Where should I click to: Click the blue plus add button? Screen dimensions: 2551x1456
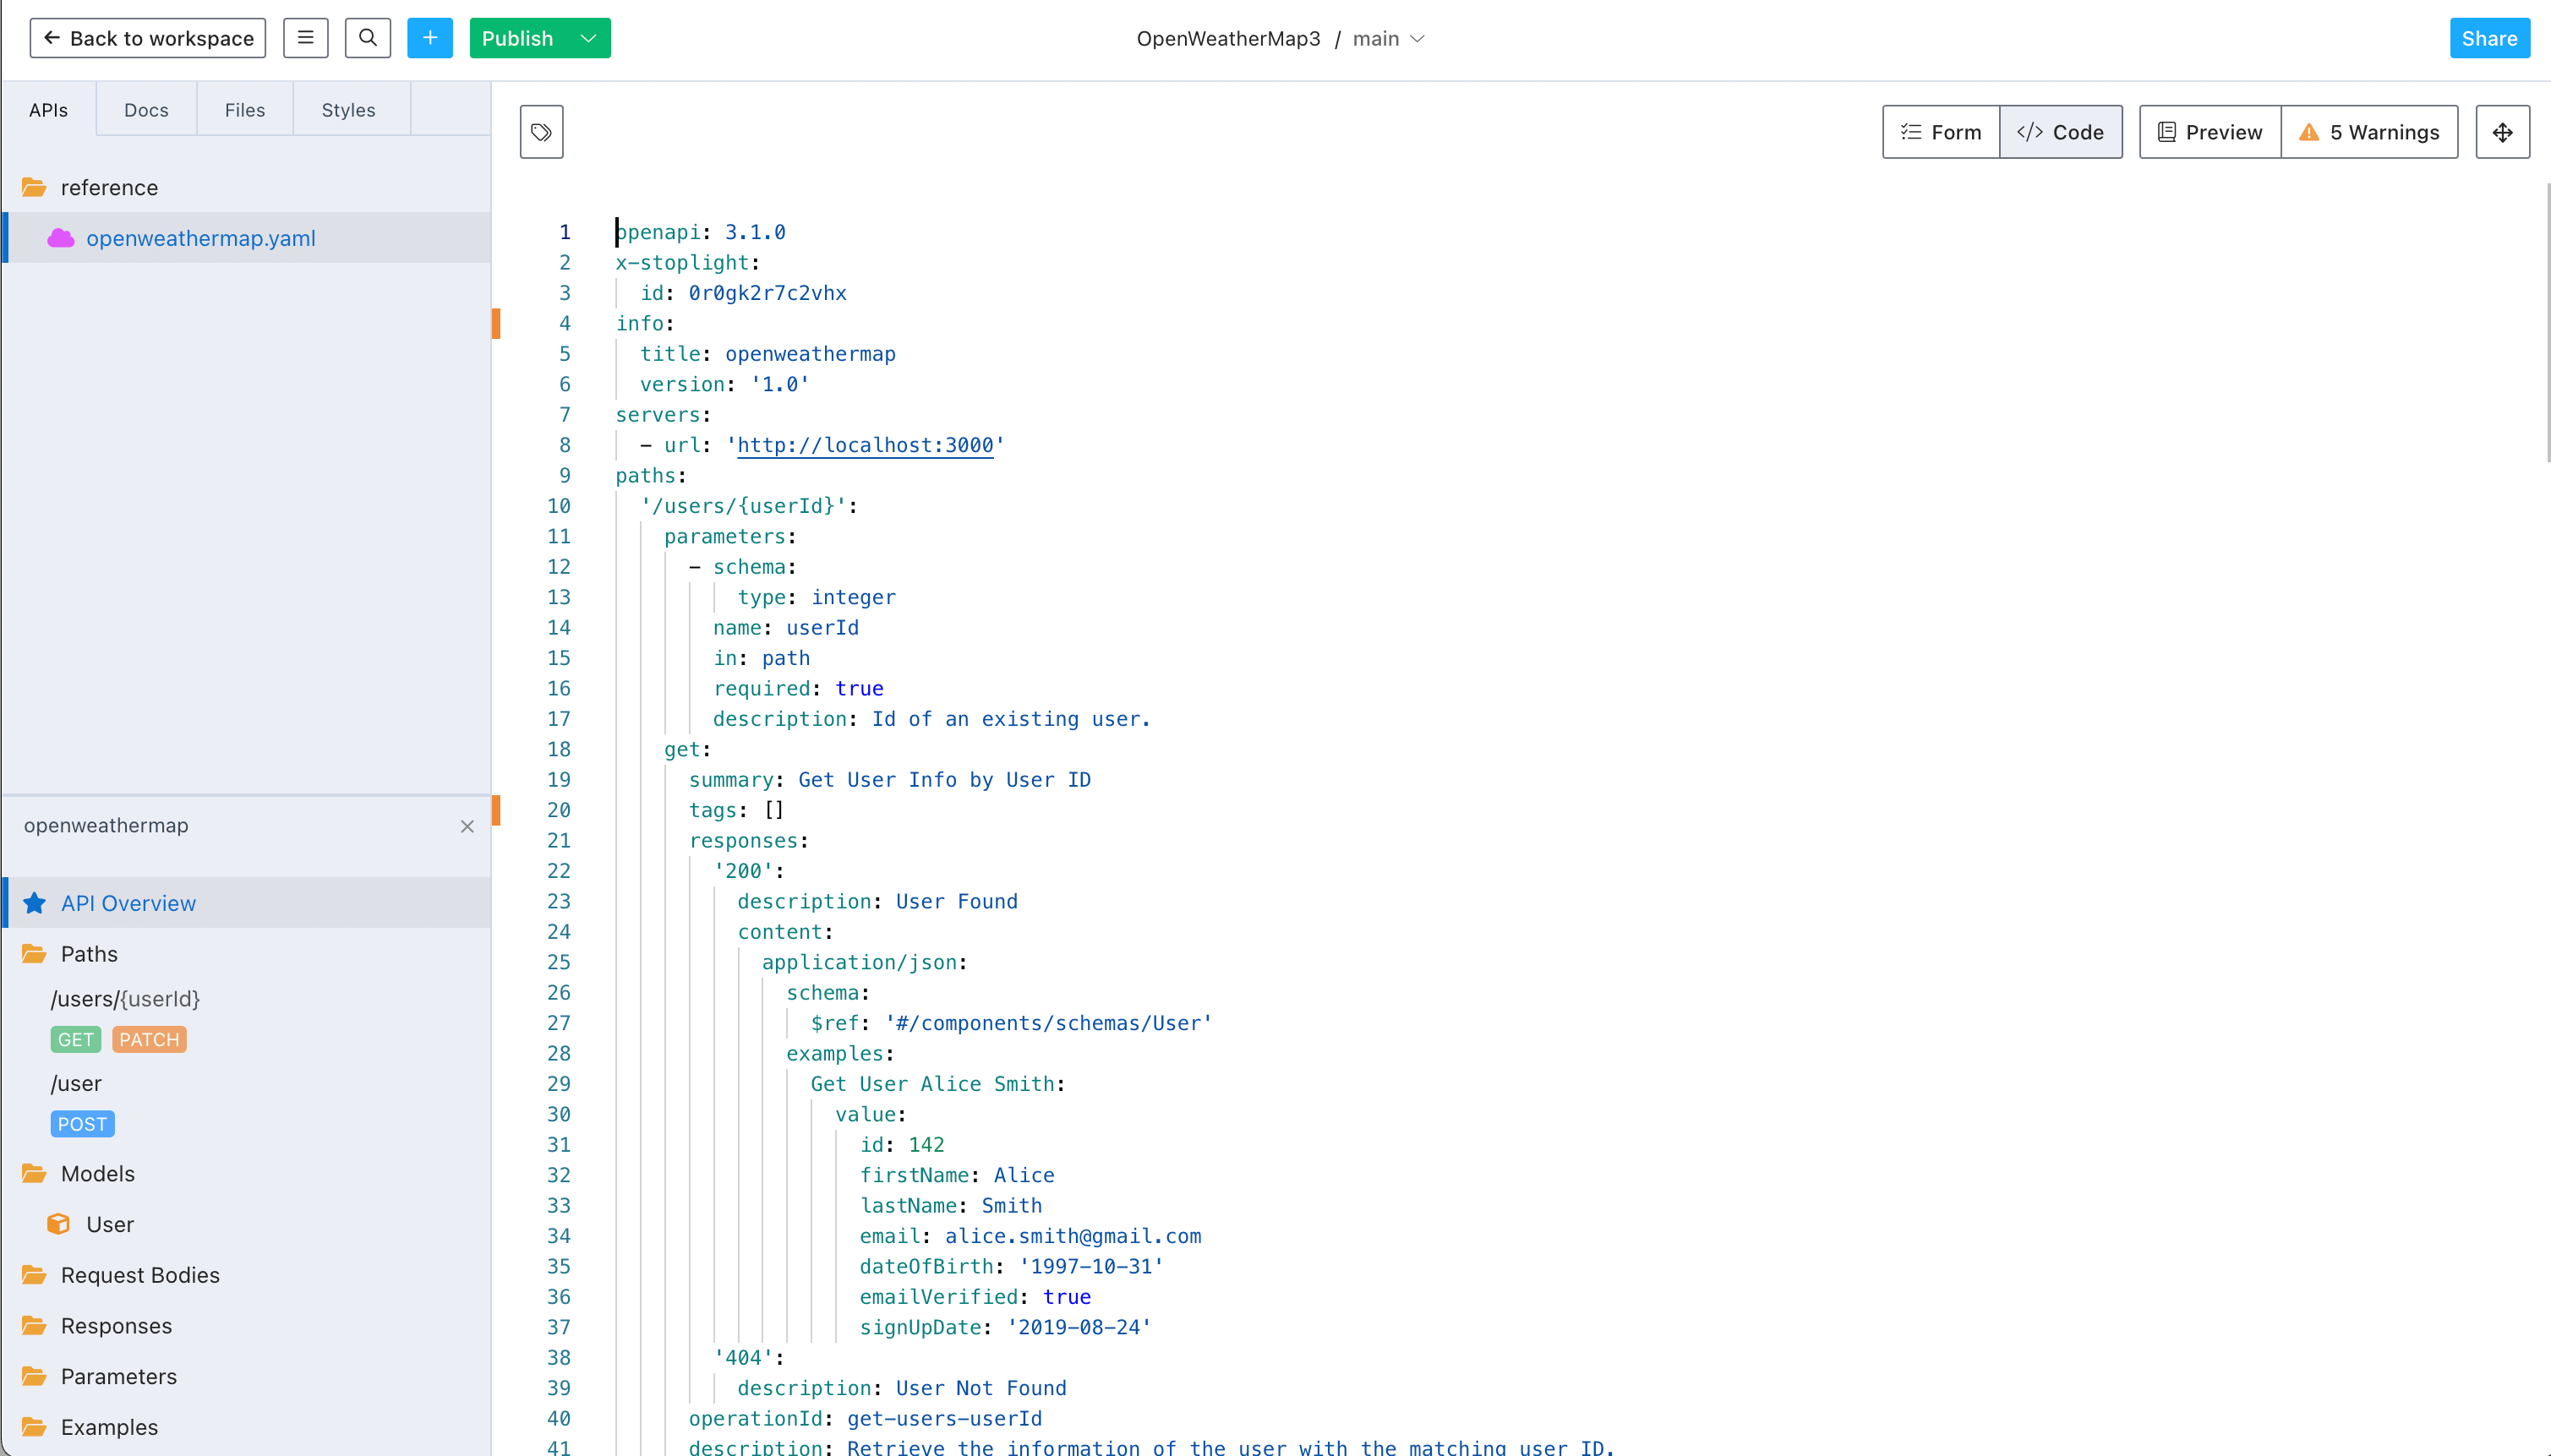[x=430, y=38]
